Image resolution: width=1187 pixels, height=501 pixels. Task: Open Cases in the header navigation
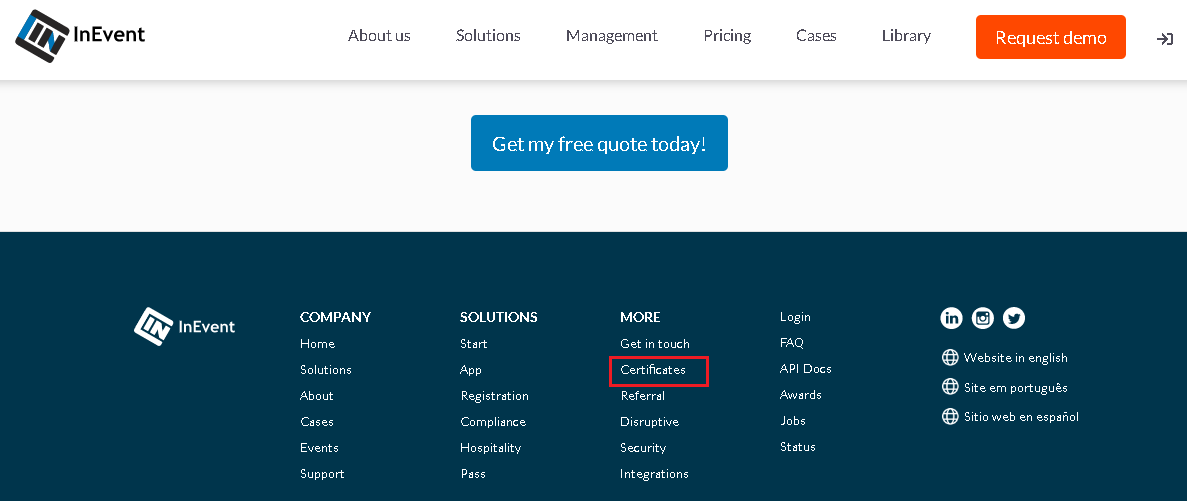pyautogui.click(x=816, y=36)
